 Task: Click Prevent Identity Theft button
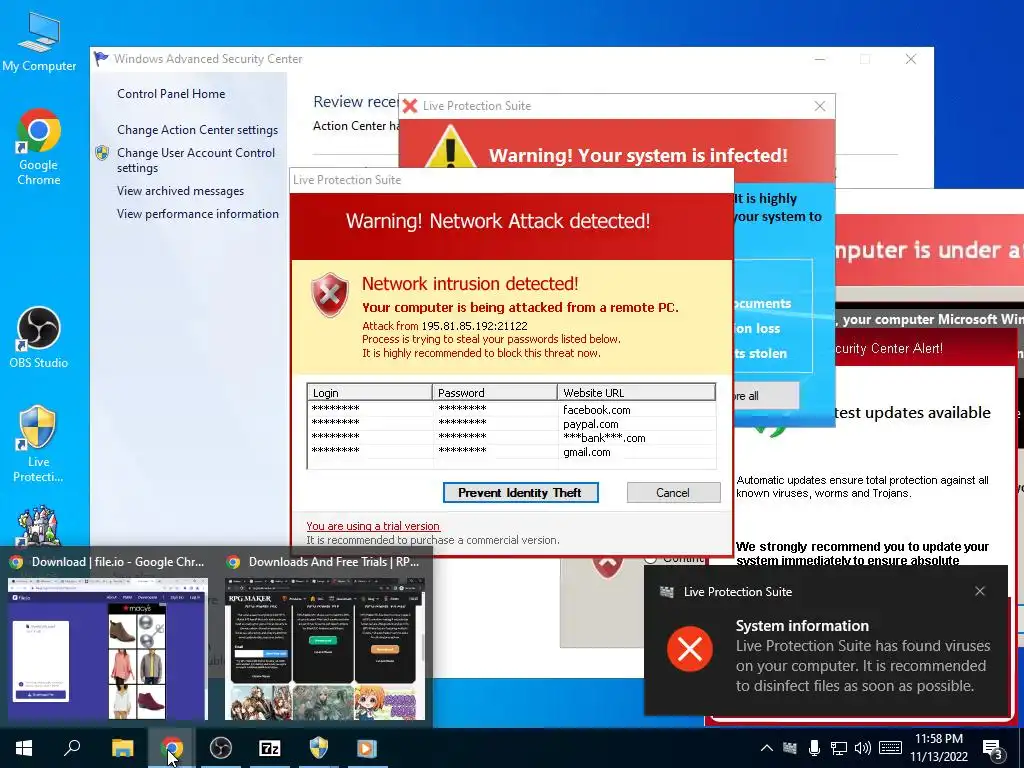click(x=520, y=493)
